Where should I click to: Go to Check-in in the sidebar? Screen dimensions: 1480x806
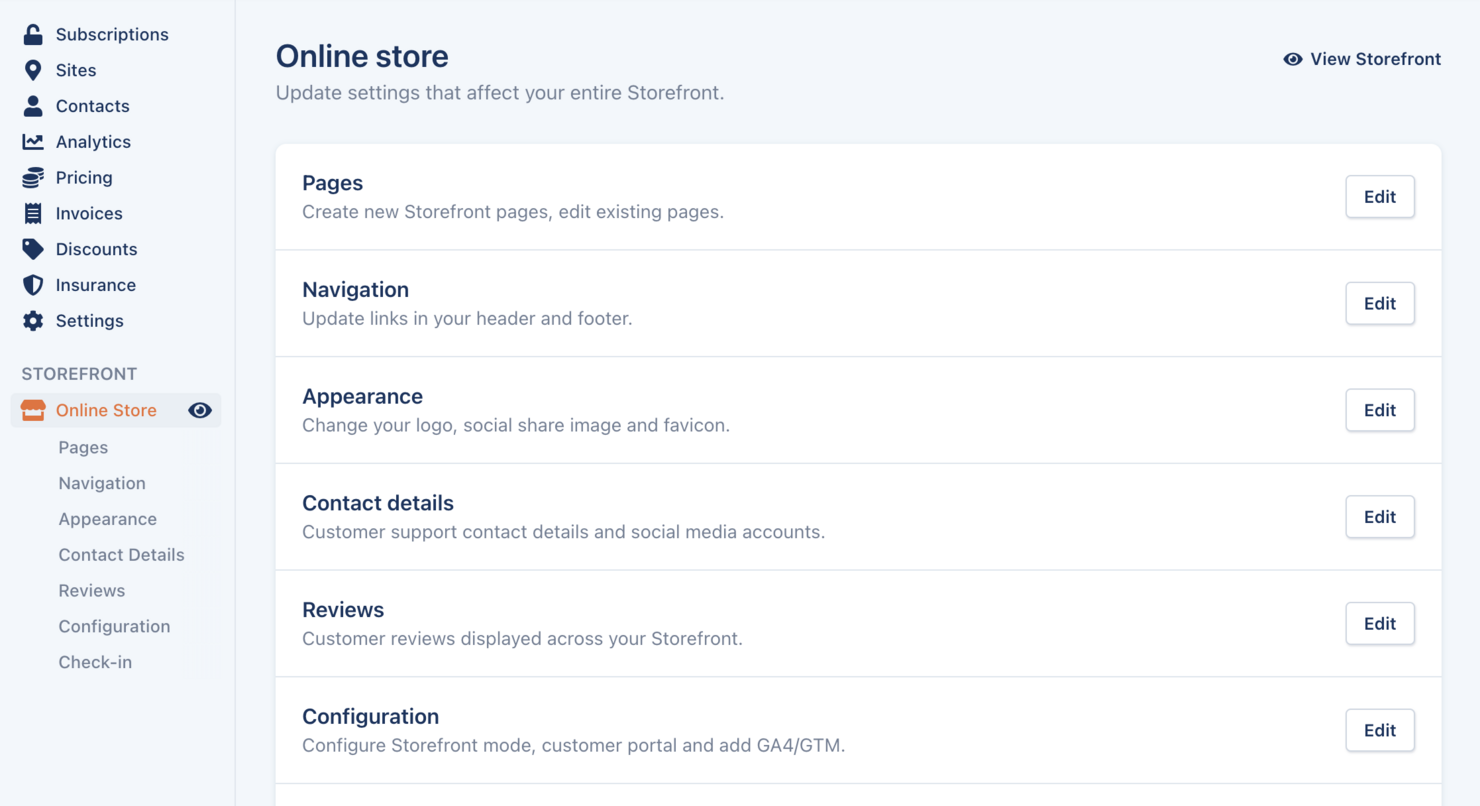point(95,662)
